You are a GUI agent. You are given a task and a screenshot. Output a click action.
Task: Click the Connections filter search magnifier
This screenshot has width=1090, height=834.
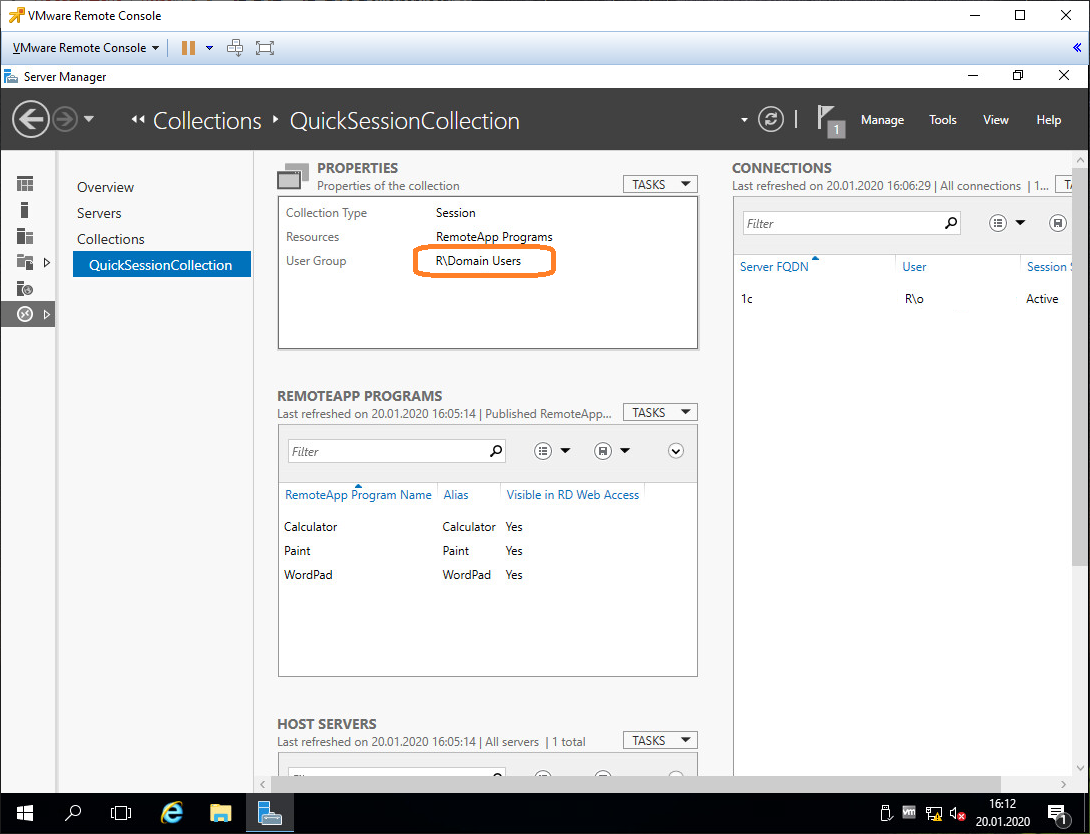click(x=951, y=223)
